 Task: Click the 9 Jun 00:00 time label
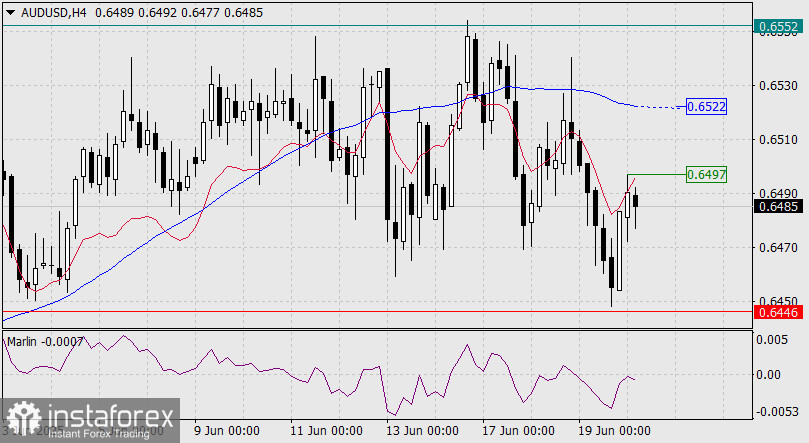[x=226, y=431]
